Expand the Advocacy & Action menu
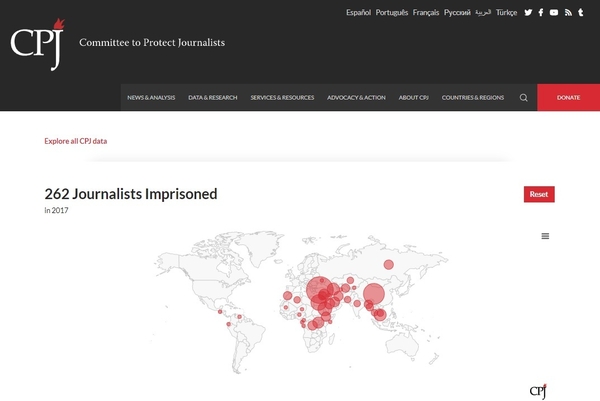The height and width of the screenshot is (401, 600). [x=356, y=98]
